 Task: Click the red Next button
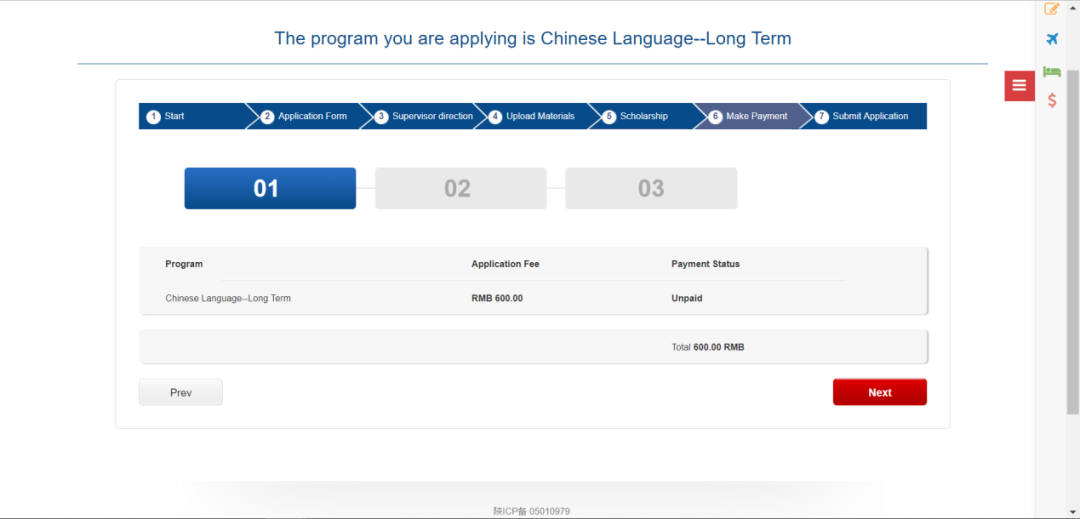[x=880, y=392]
